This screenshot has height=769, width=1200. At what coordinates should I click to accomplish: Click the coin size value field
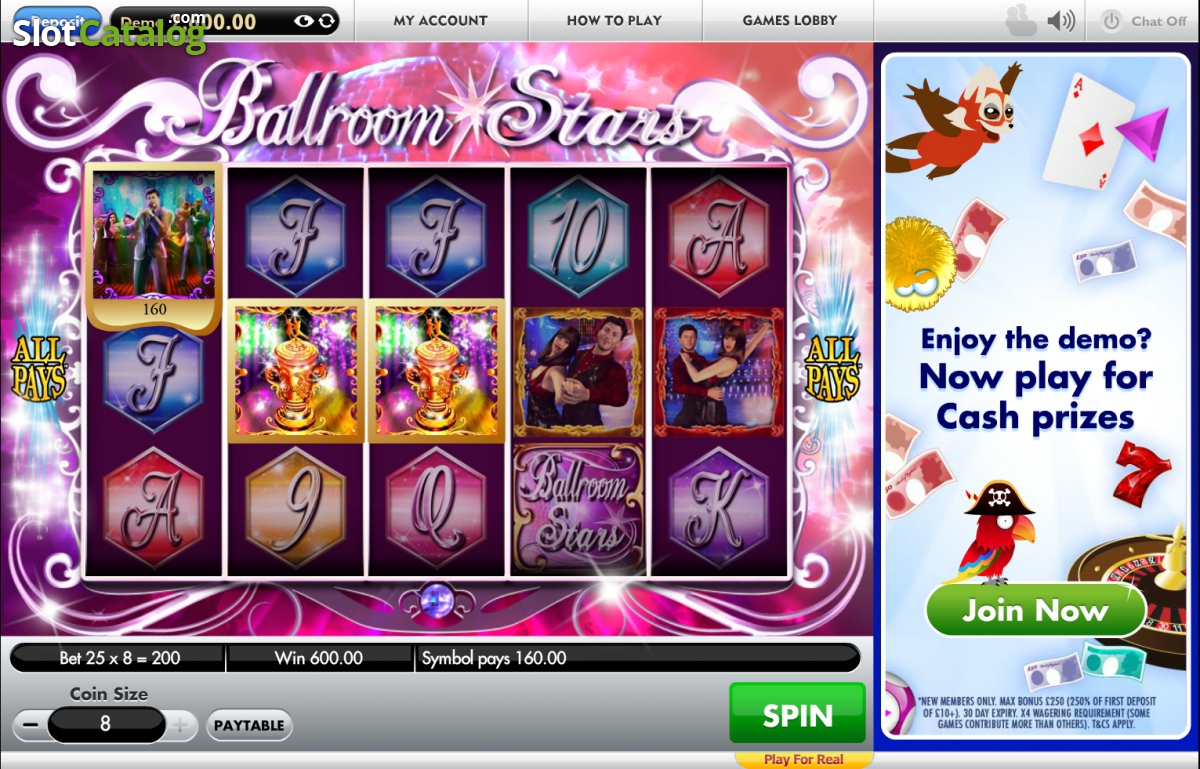pyautogui.click(x=106, y=725)
